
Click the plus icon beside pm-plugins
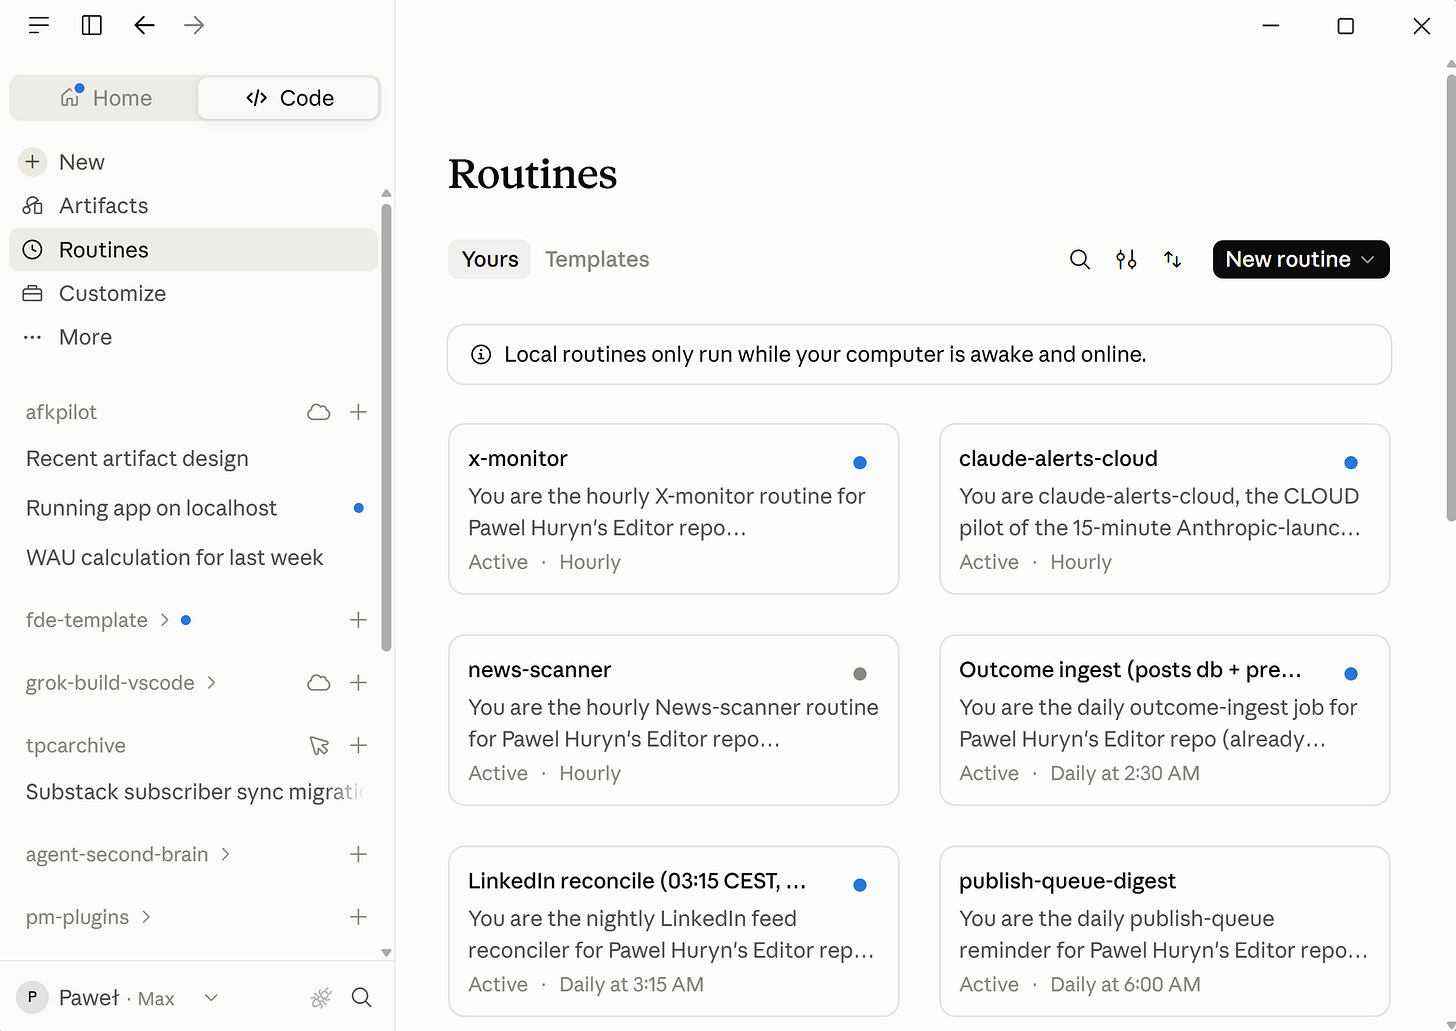pos(359,917)
